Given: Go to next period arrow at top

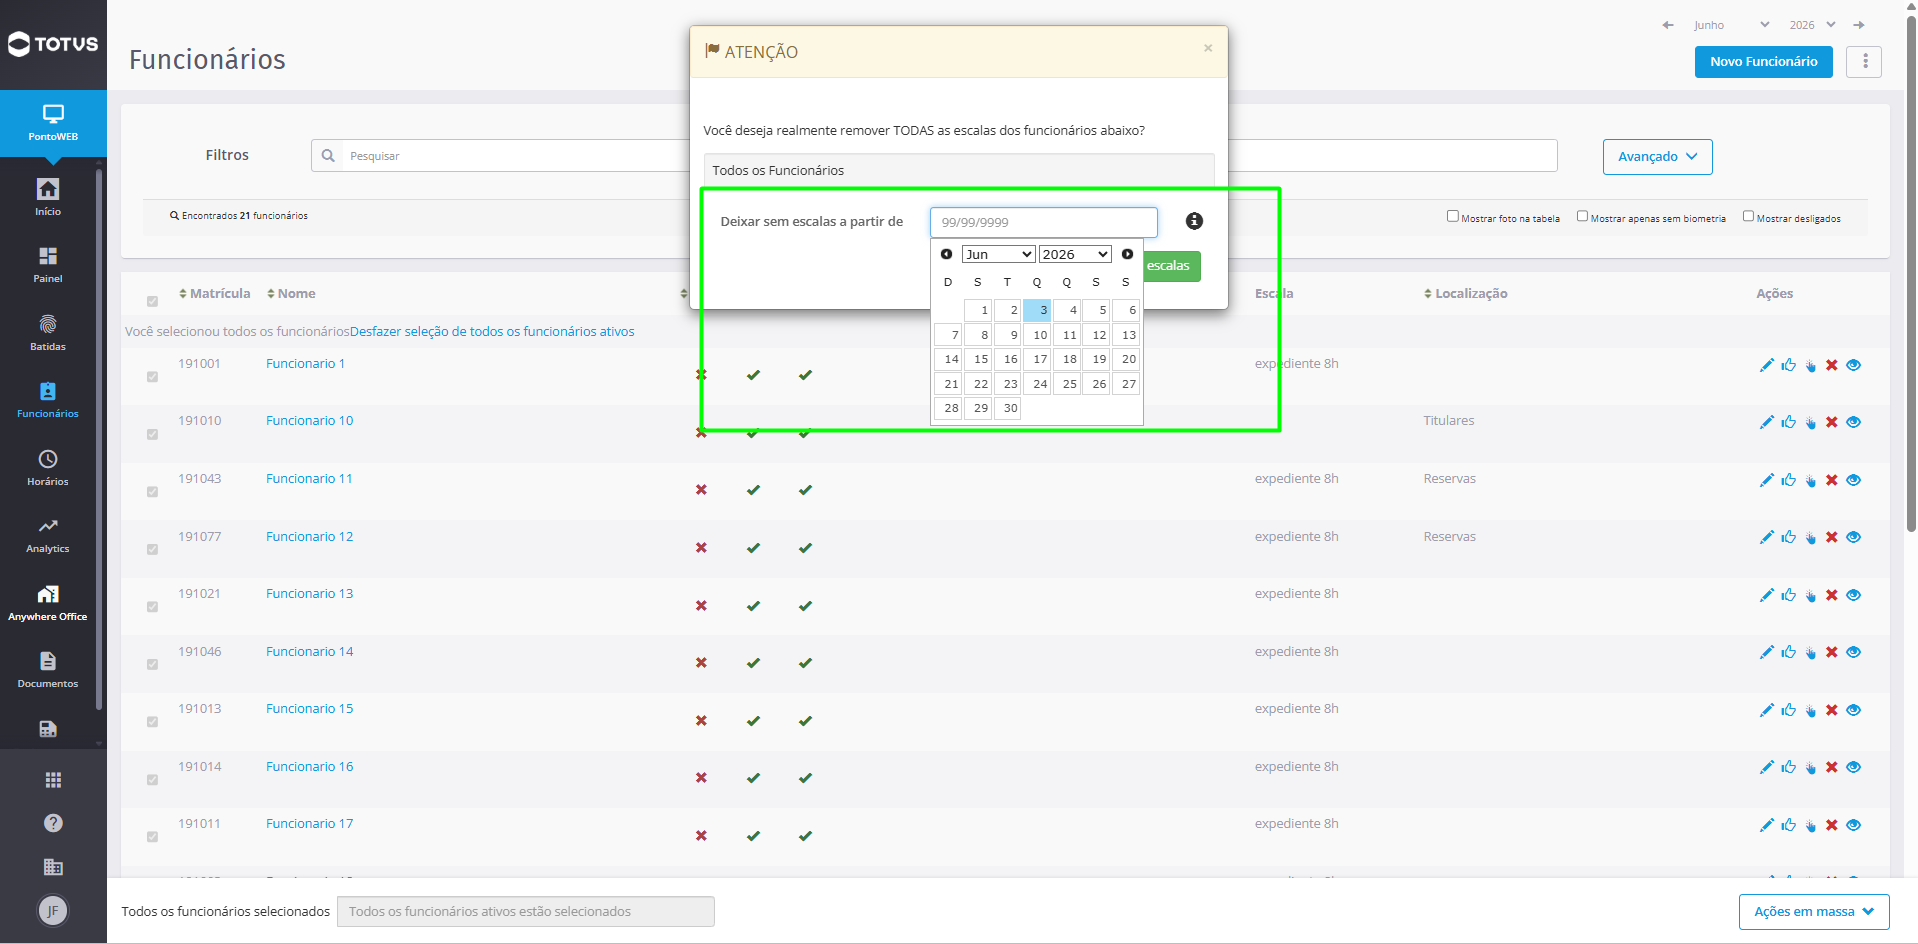Looking at the screenshot, I should pos(1859,25).
